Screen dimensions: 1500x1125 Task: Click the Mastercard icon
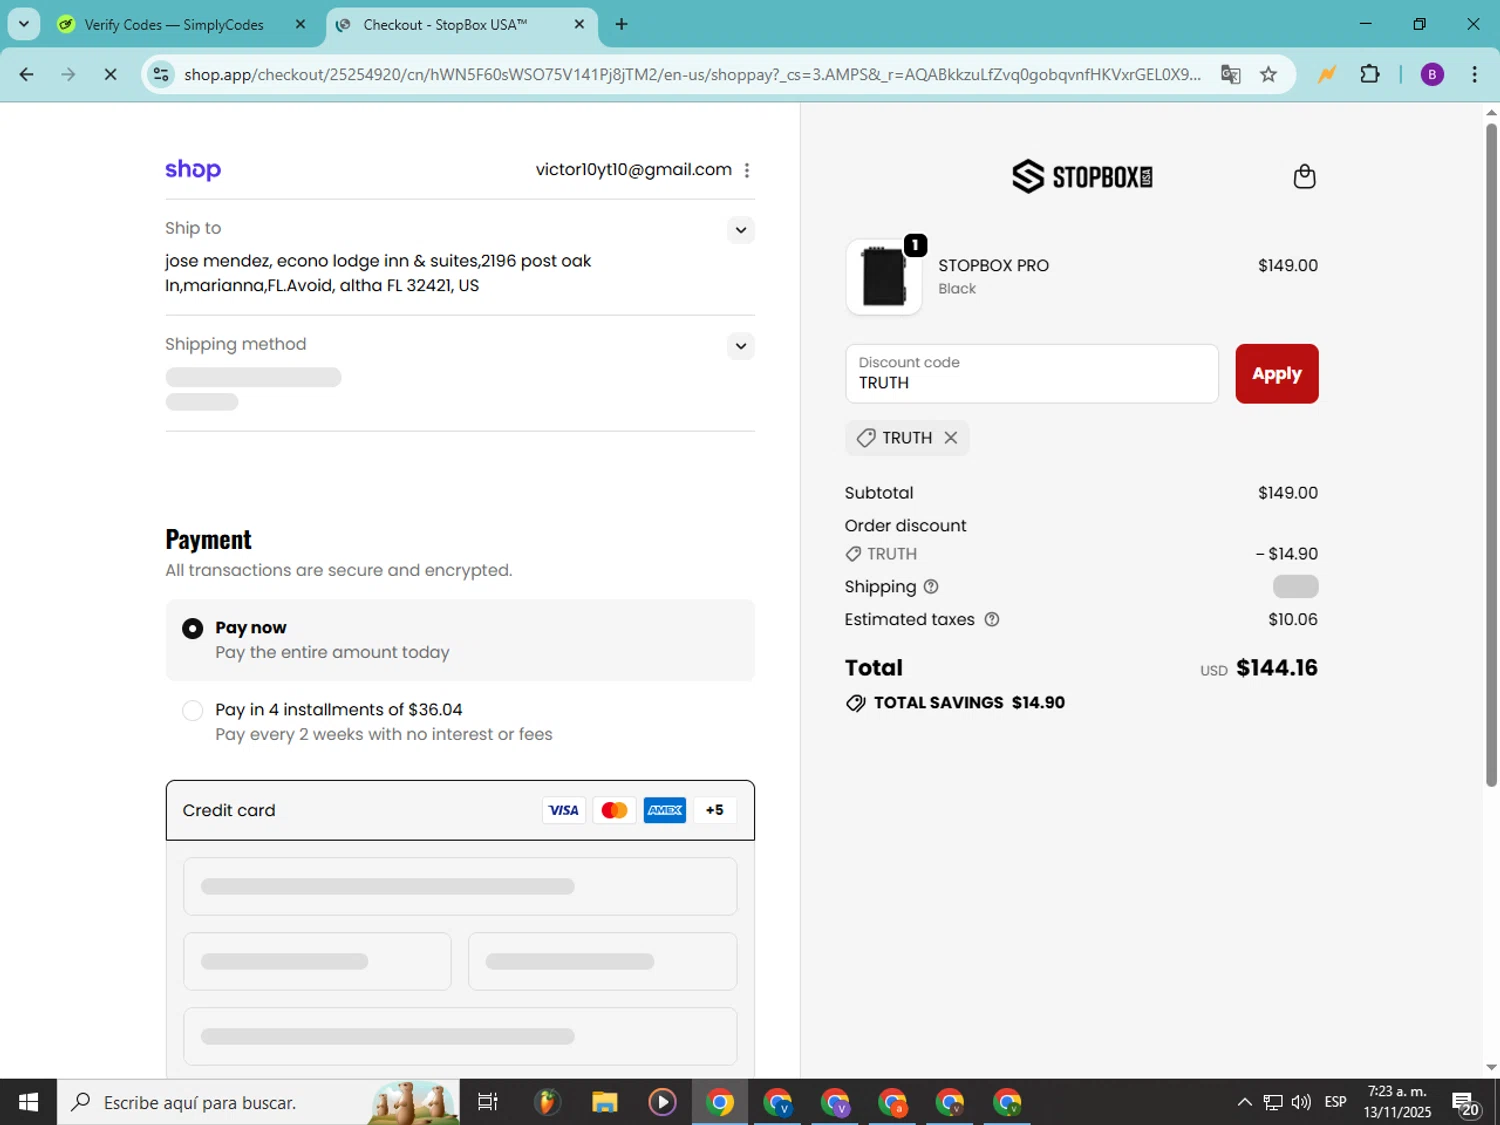pos(614,810)
